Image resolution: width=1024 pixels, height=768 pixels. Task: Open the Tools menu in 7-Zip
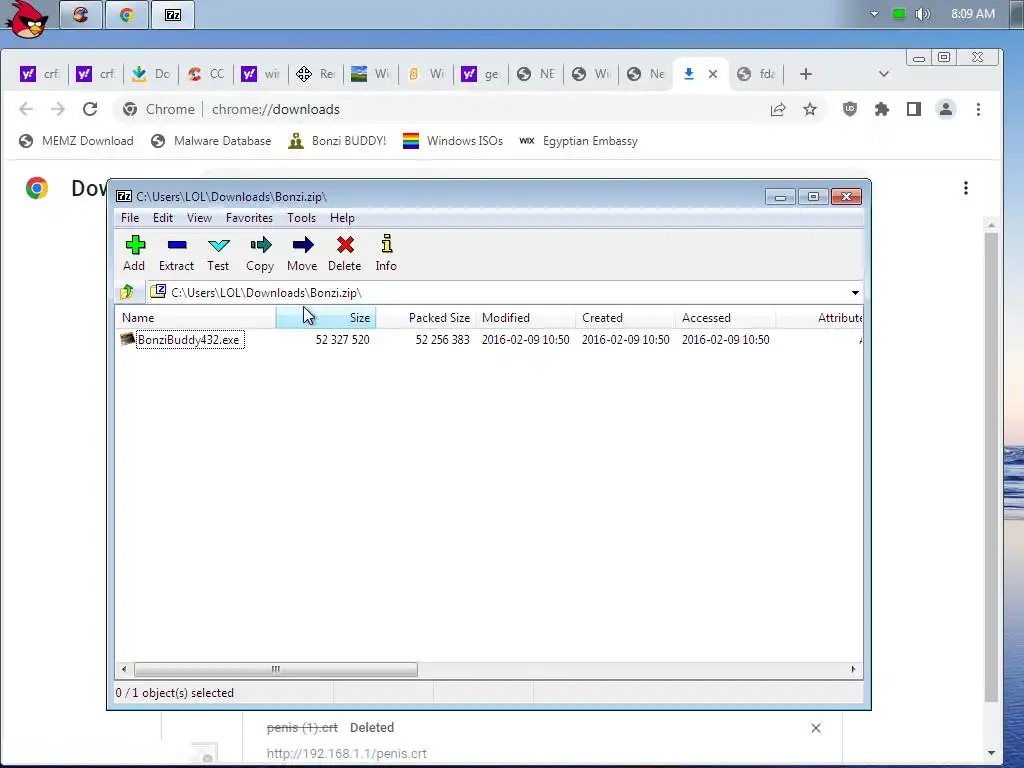pos(301,218)
